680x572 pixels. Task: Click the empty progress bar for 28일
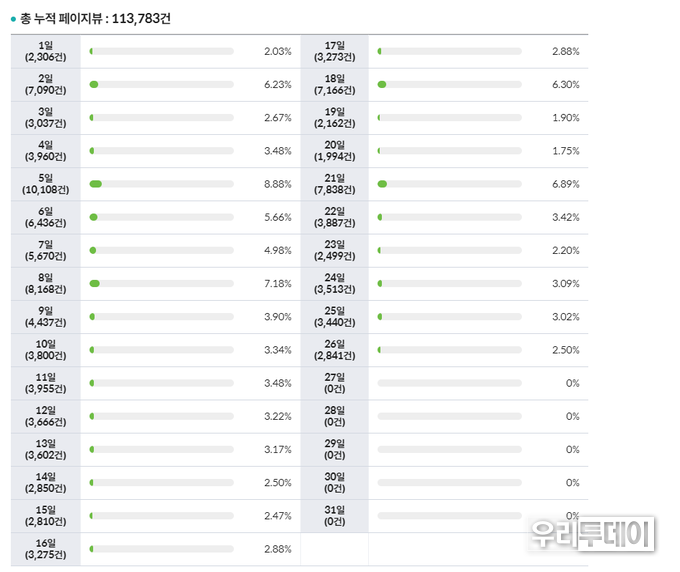pyautogui.click(x=449, y=416)
